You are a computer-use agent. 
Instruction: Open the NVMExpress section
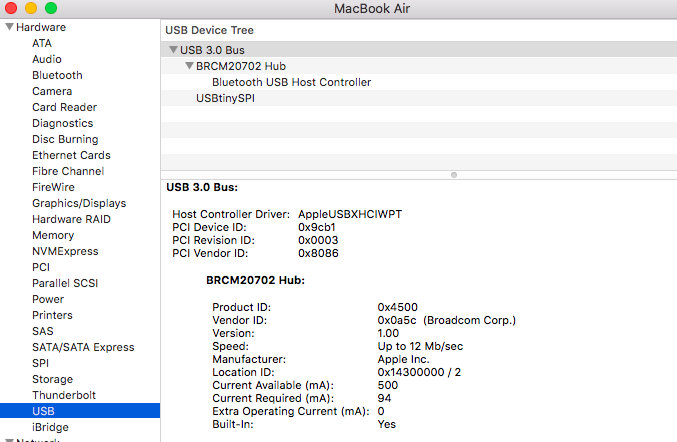coord(65,251)
